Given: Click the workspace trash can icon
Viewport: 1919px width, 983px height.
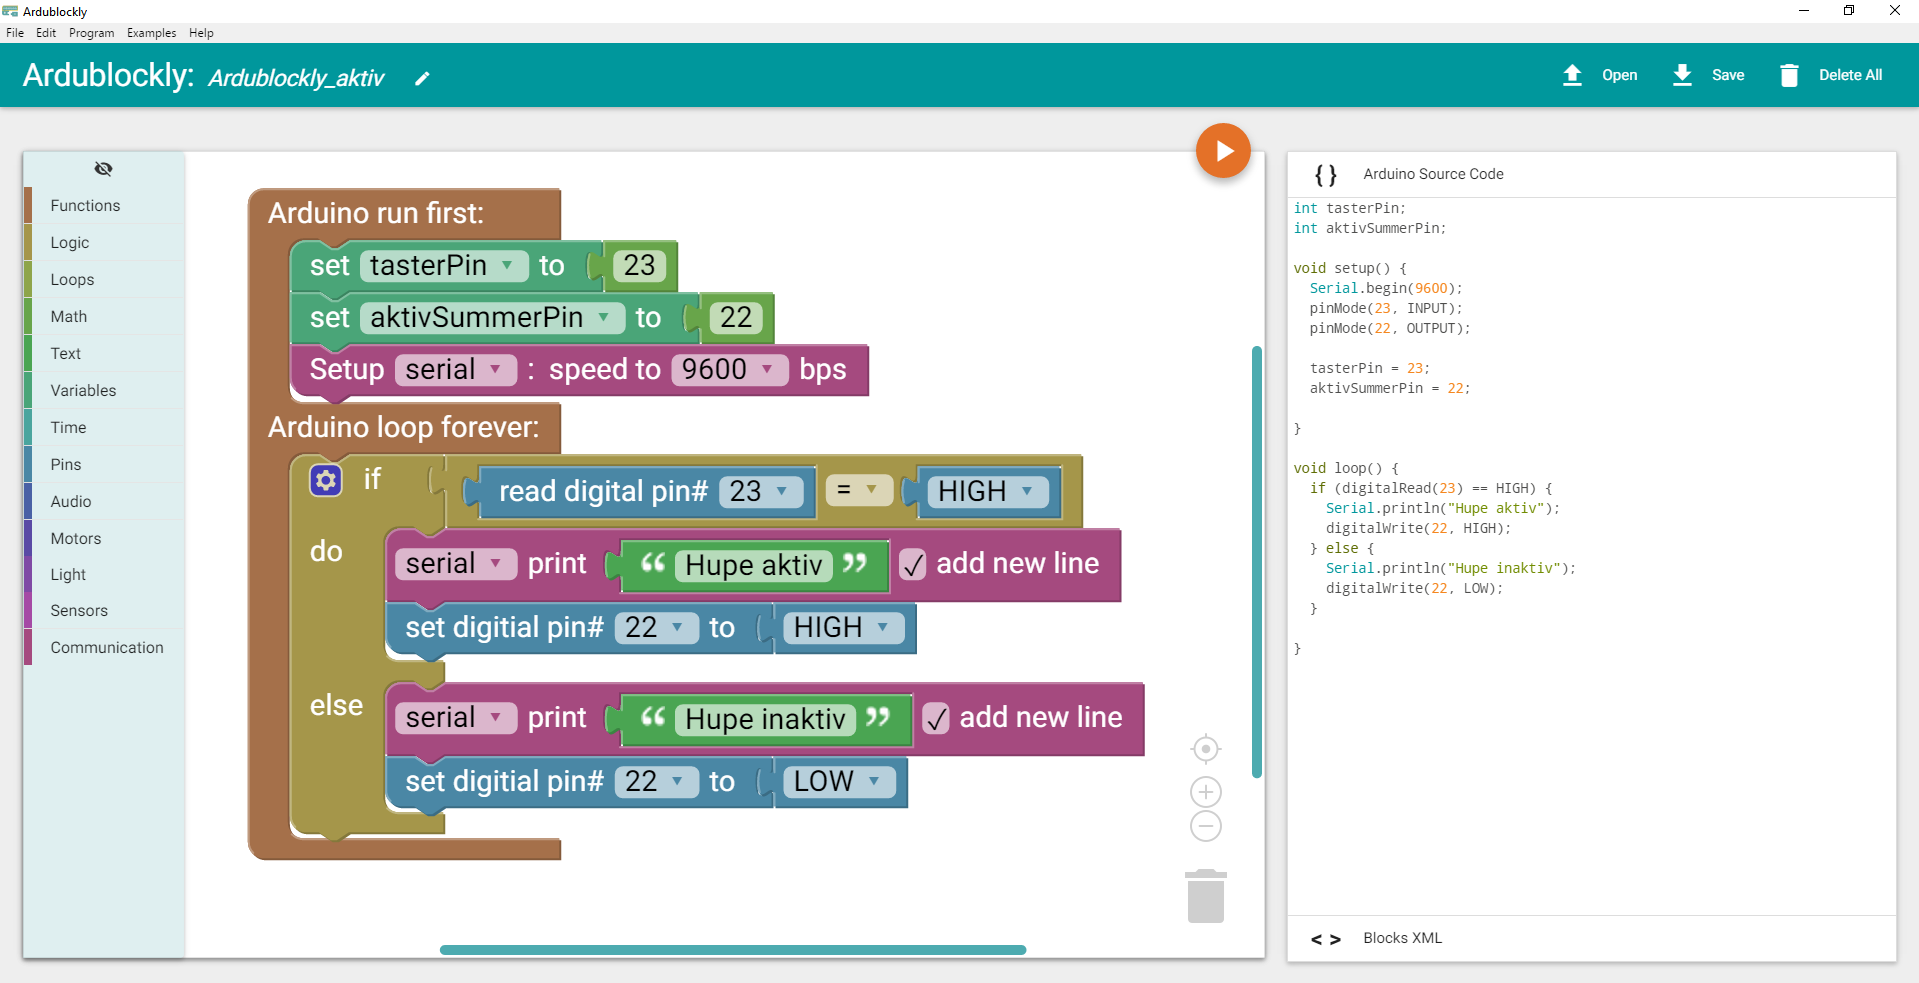Looking at the screenshot, I should coord(1205,896).
